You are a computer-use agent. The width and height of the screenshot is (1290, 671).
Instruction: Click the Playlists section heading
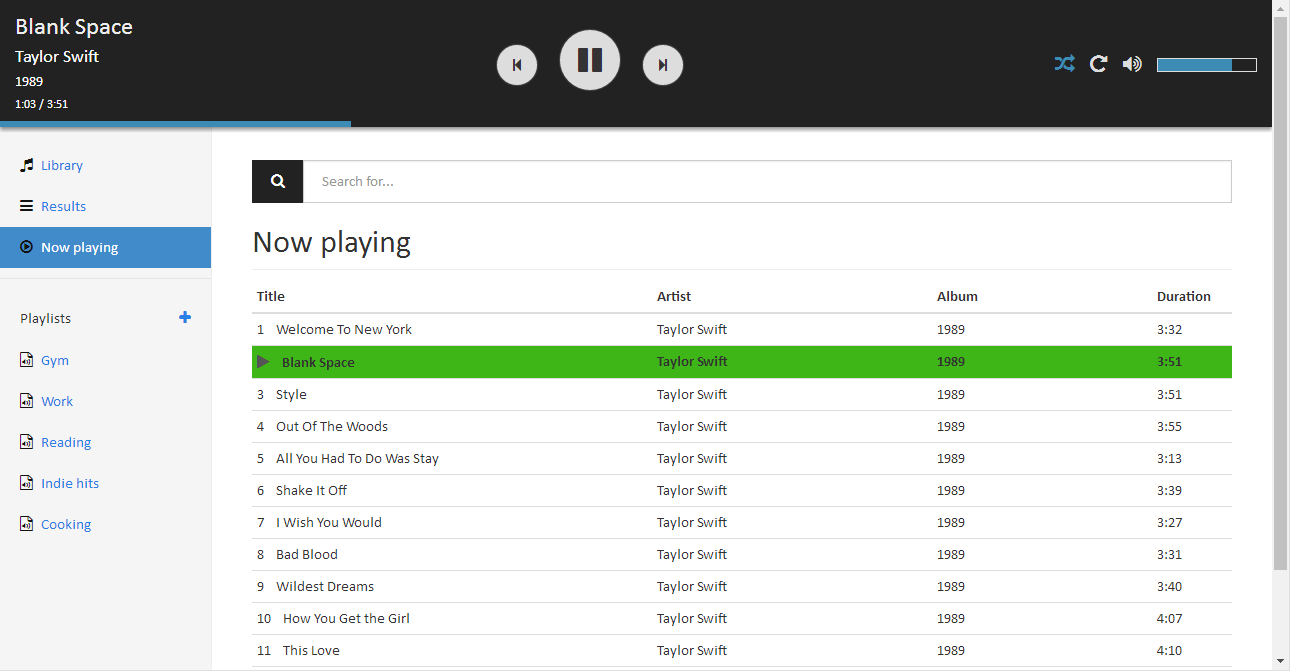pyautogui.click(x=45, y=318)
